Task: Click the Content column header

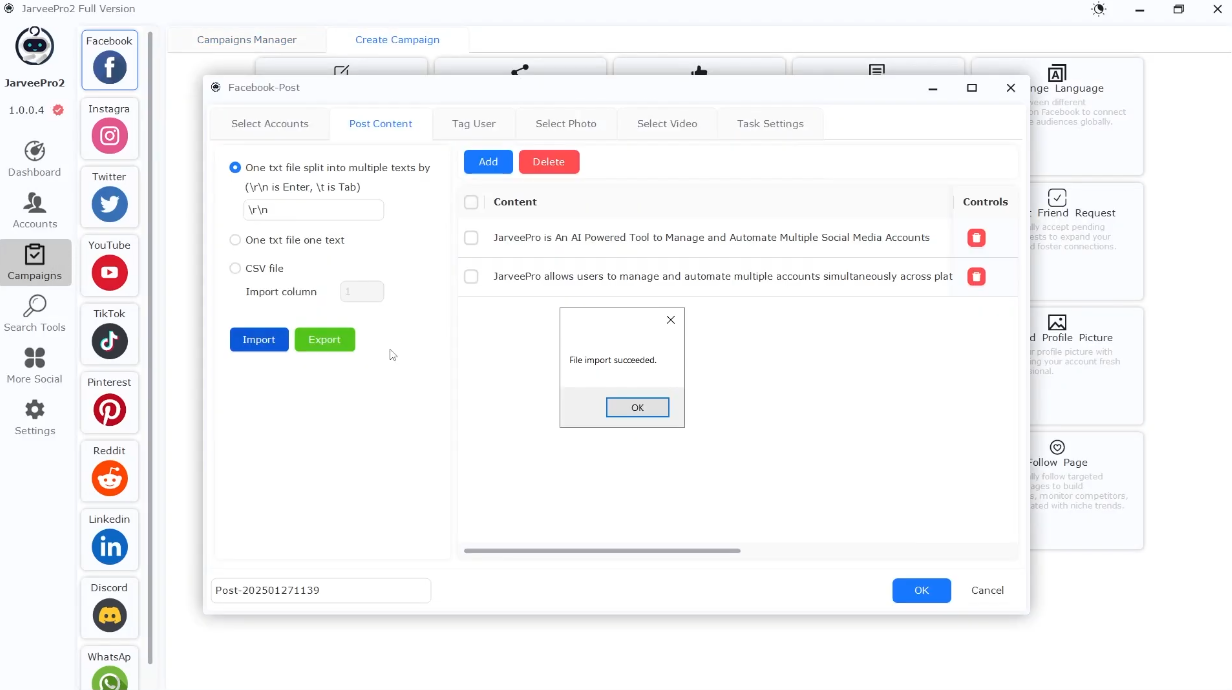Action: pyautogui.click(x=515, y=202)
